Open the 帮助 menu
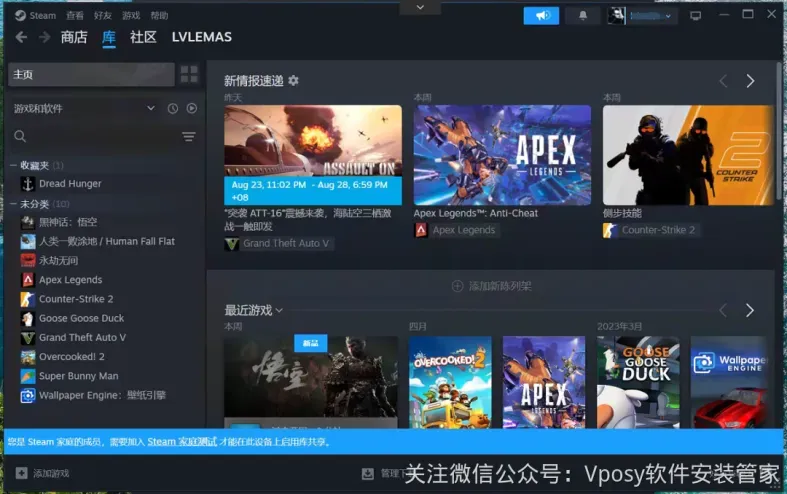 (159, 16)
